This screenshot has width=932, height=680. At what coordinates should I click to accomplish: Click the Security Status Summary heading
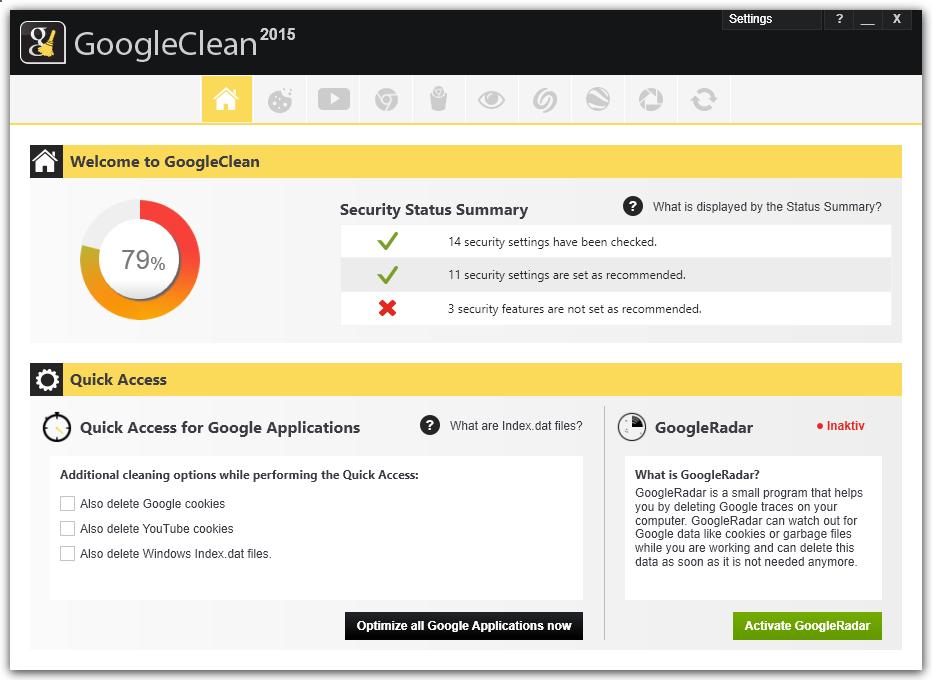click(434, 210)
